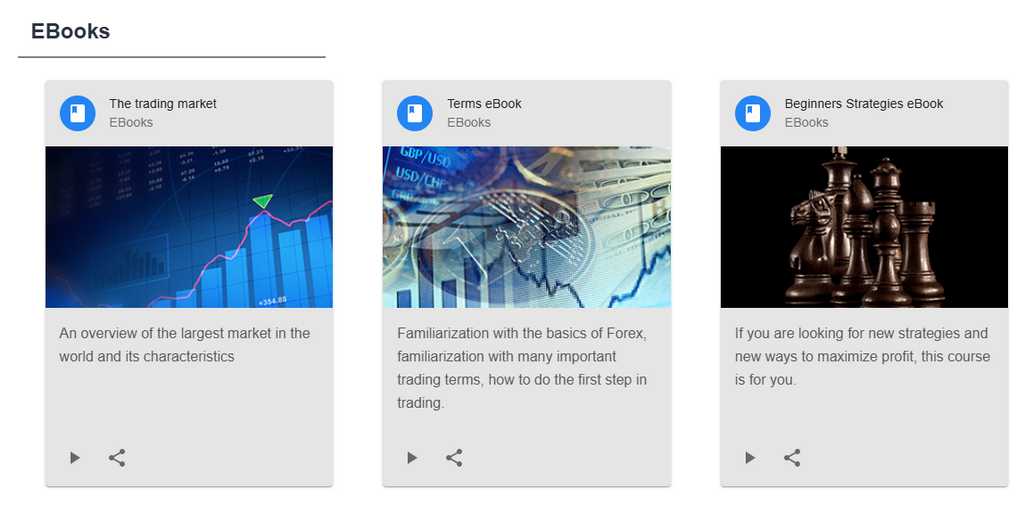
Task: Click the largest market overview description
Action: coord(184,345)
